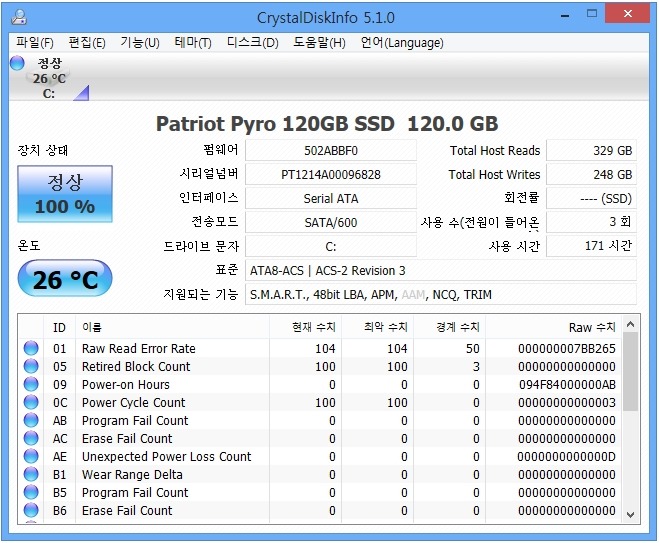
Task: Click the Total Host Reads value 329 GB
Action: 591,150
